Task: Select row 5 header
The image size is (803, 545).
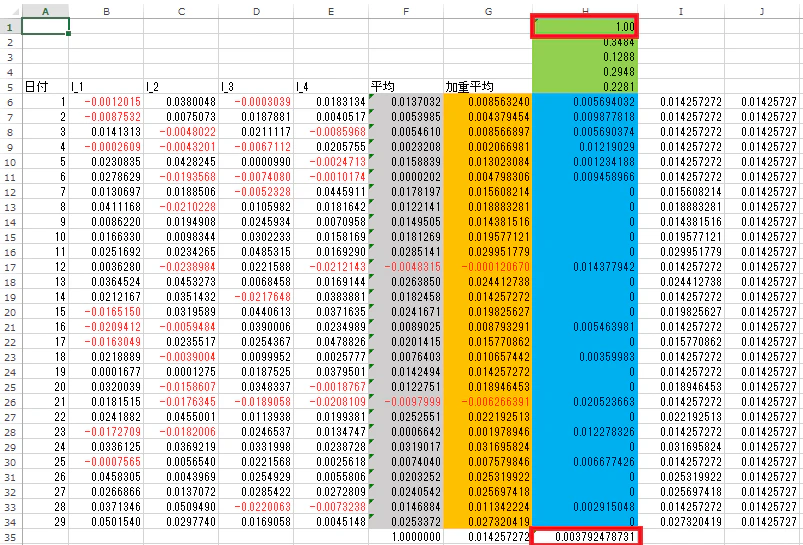Action: coord(11,87)
